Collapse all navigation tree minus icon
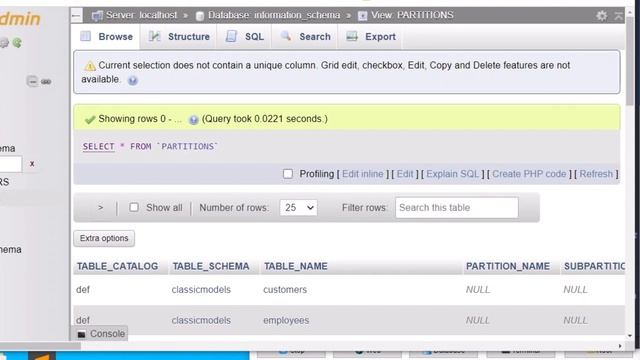Viewport: 640px width, 360px height. tap(32, 82)
